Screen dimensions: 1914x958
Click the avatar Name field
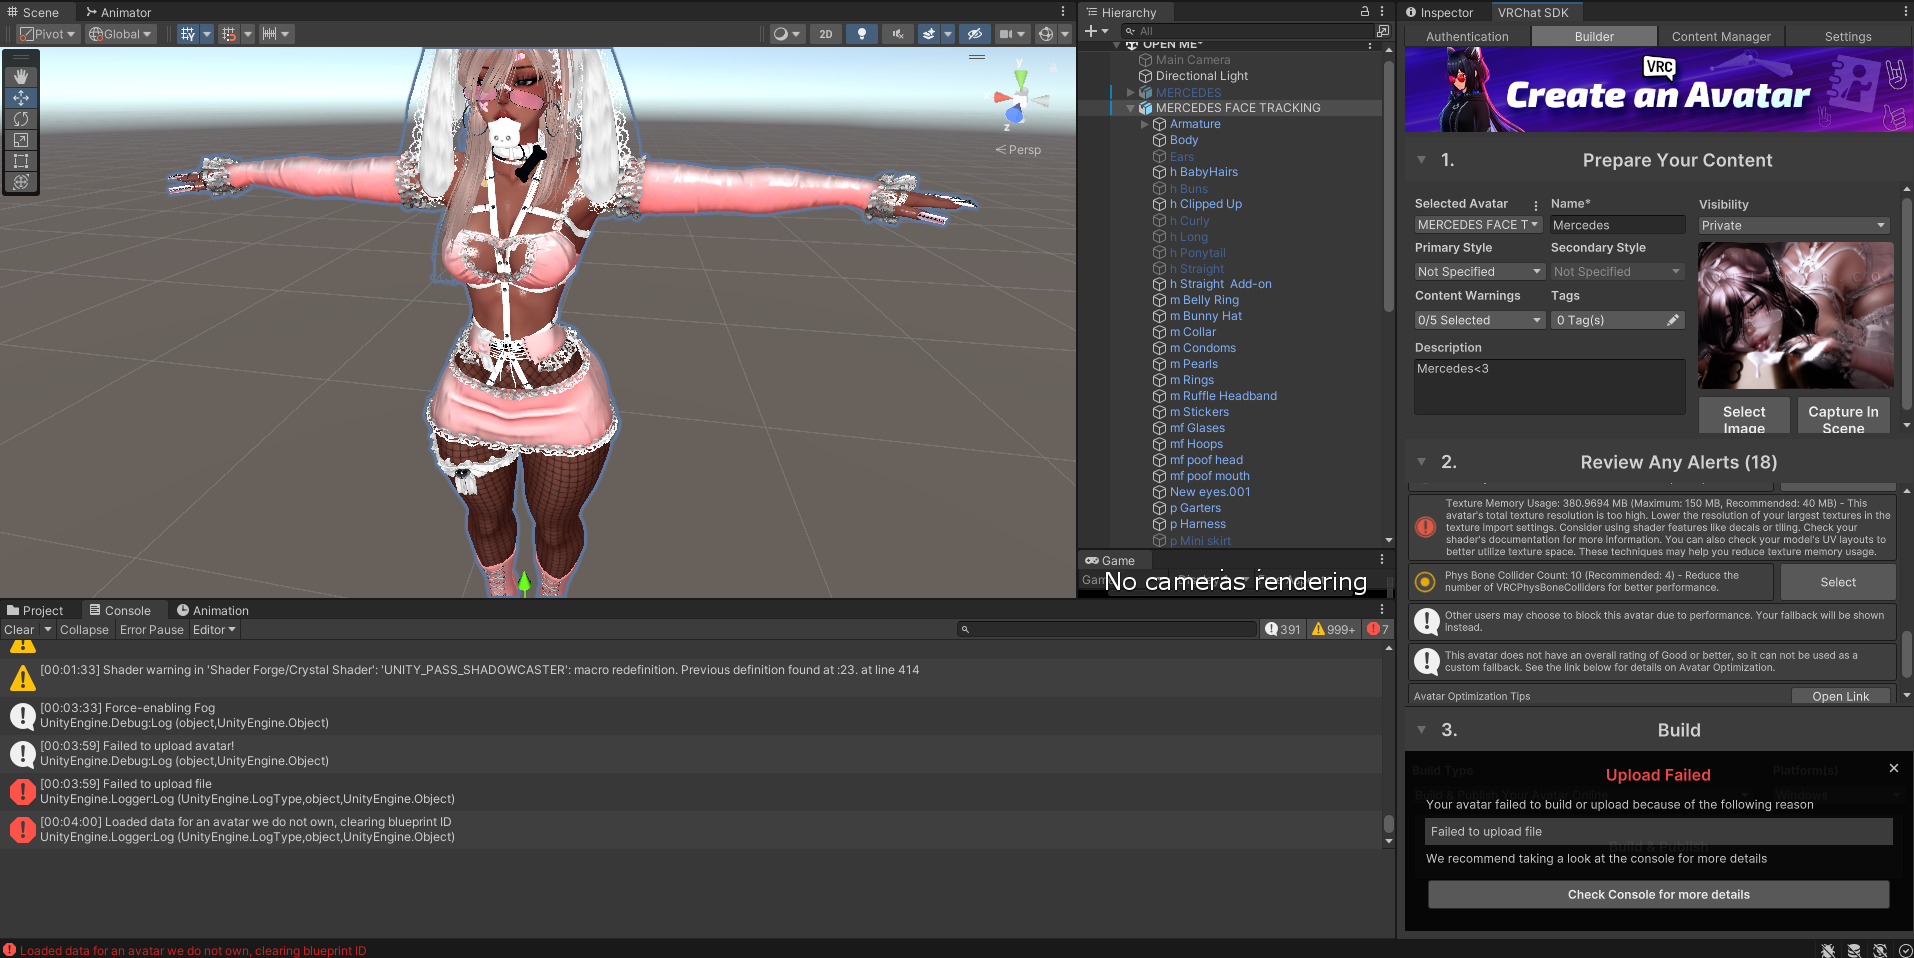click(x=1617, y=225)
